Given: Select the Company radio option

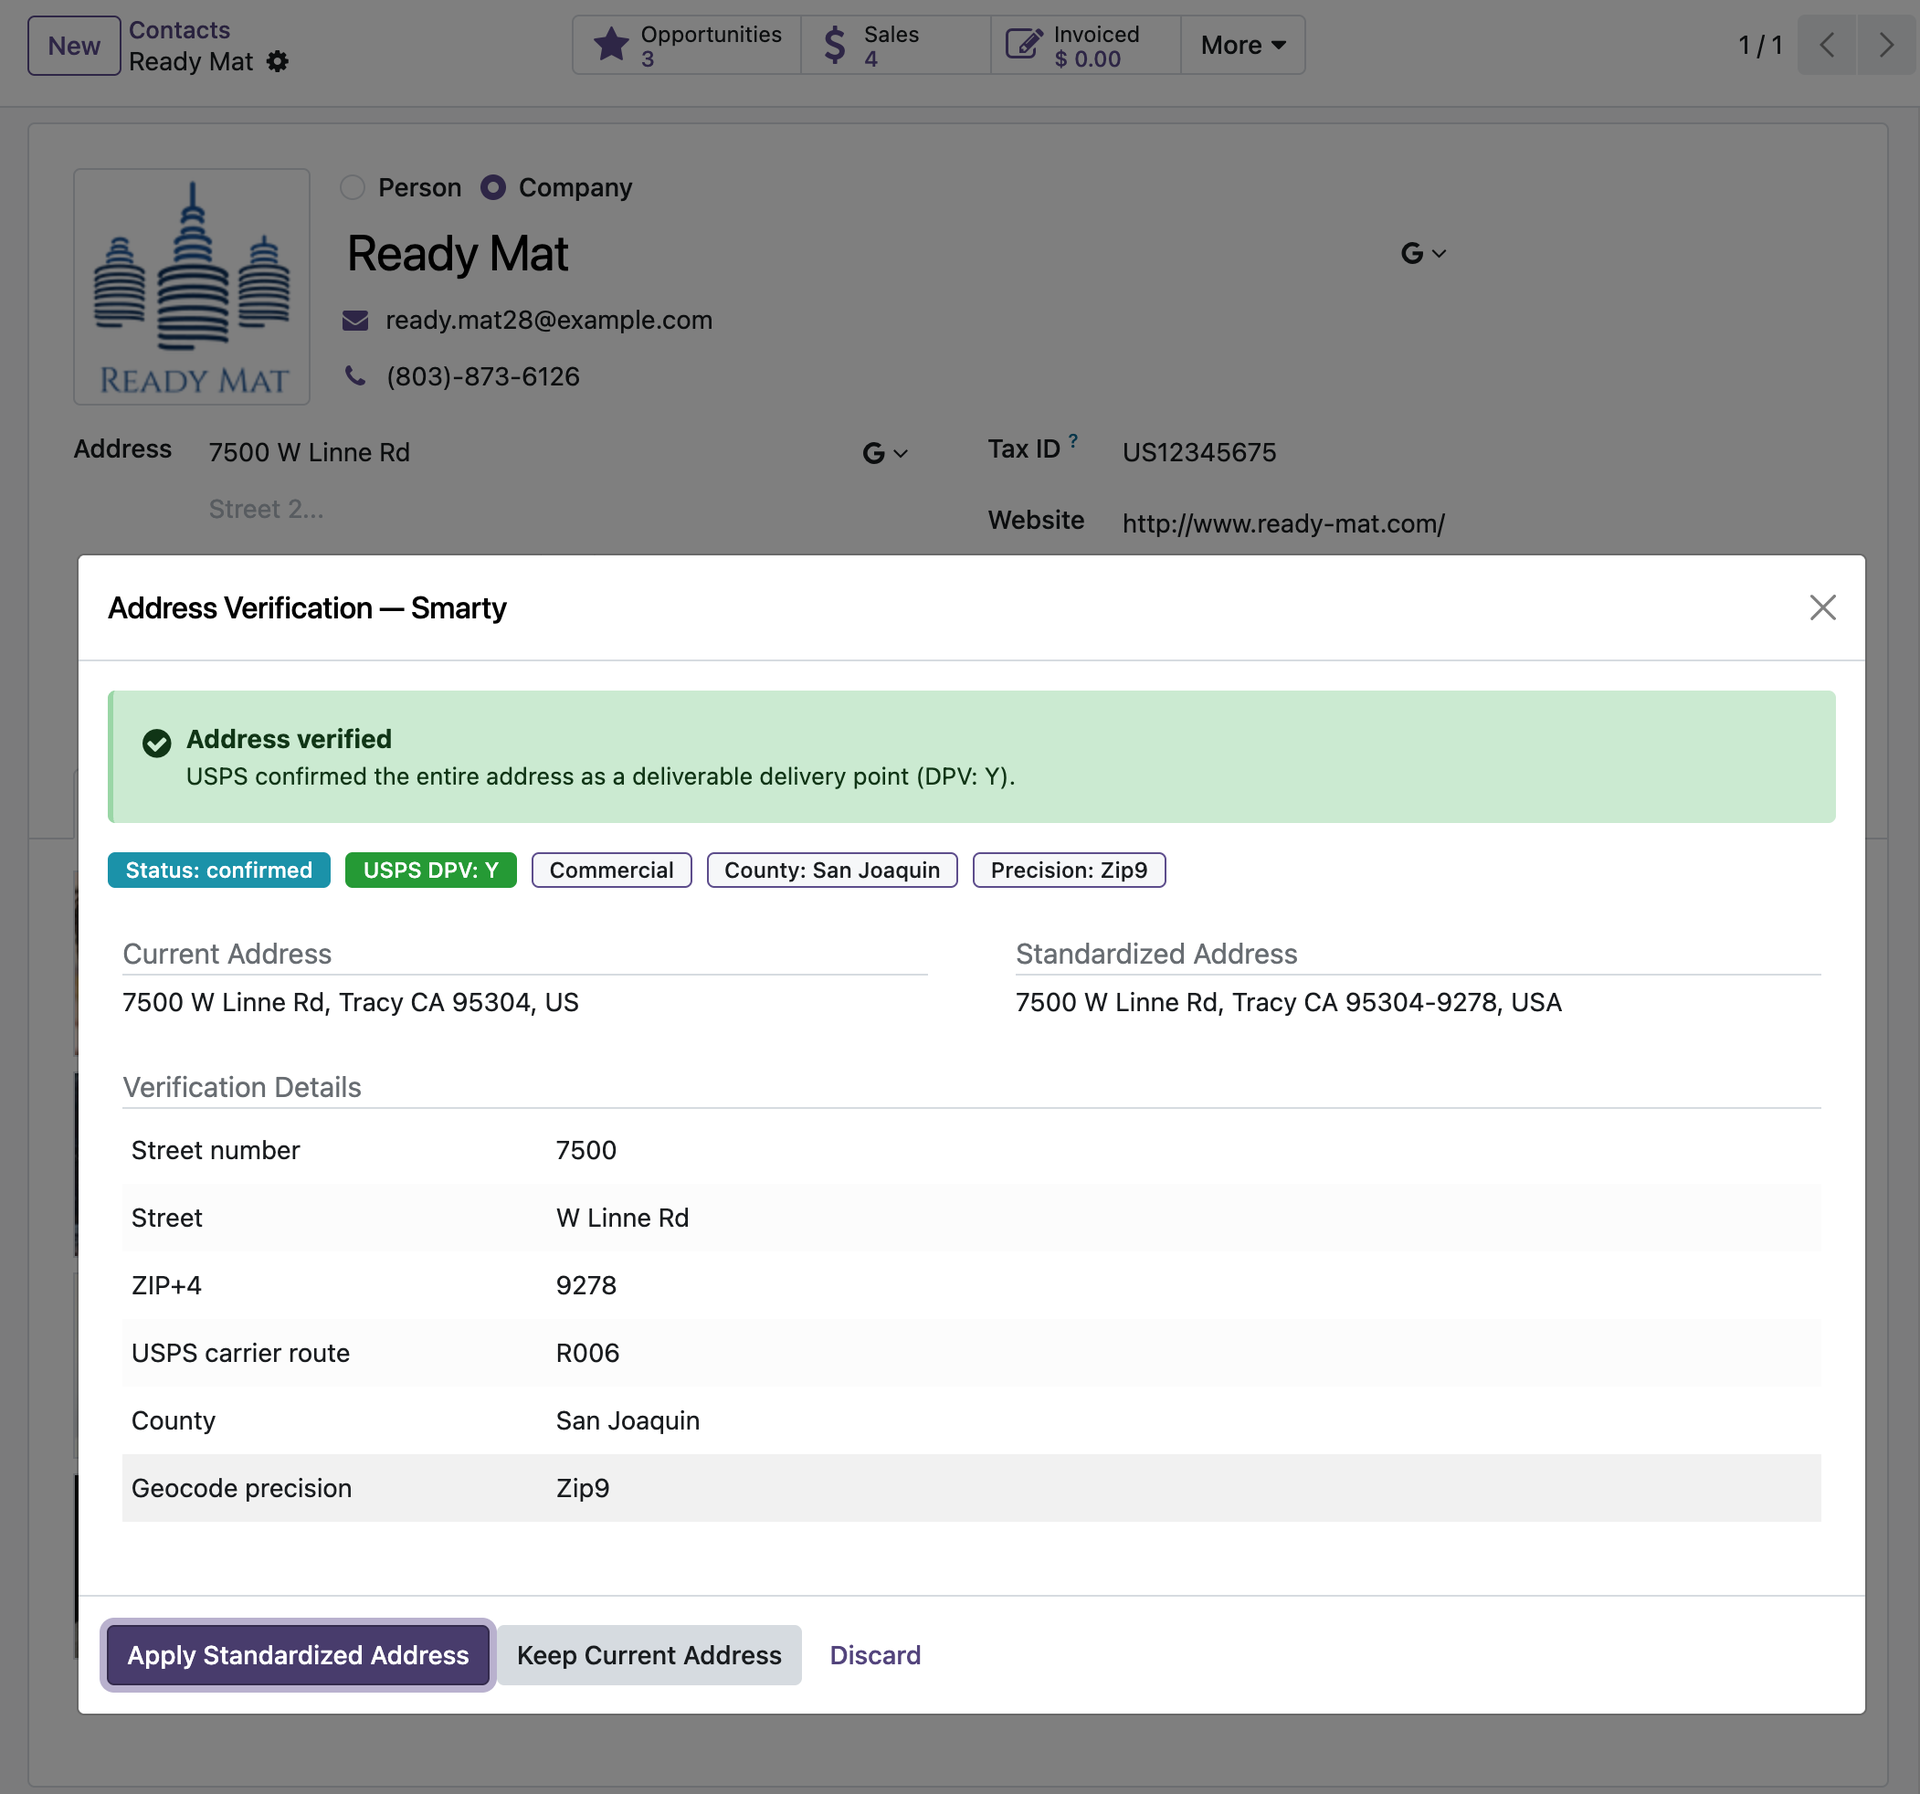Looking at the screenshot, I should click(x=493, y=187).
